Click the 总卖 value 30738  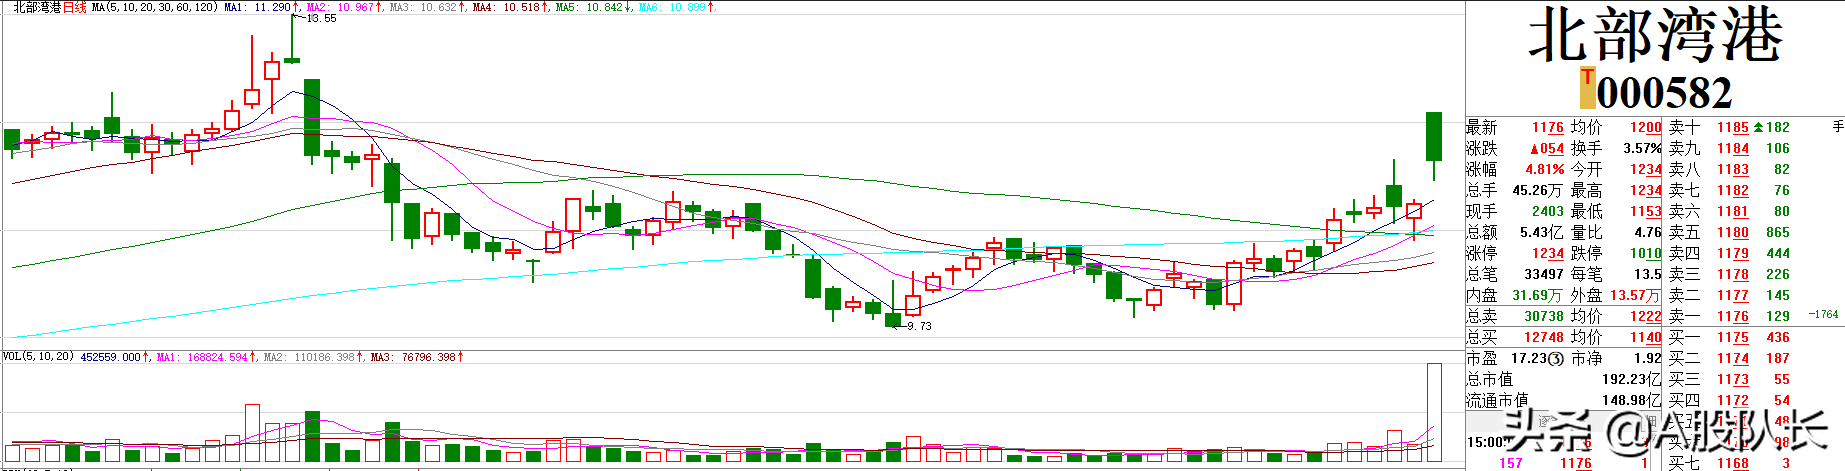pos(1544,316)
